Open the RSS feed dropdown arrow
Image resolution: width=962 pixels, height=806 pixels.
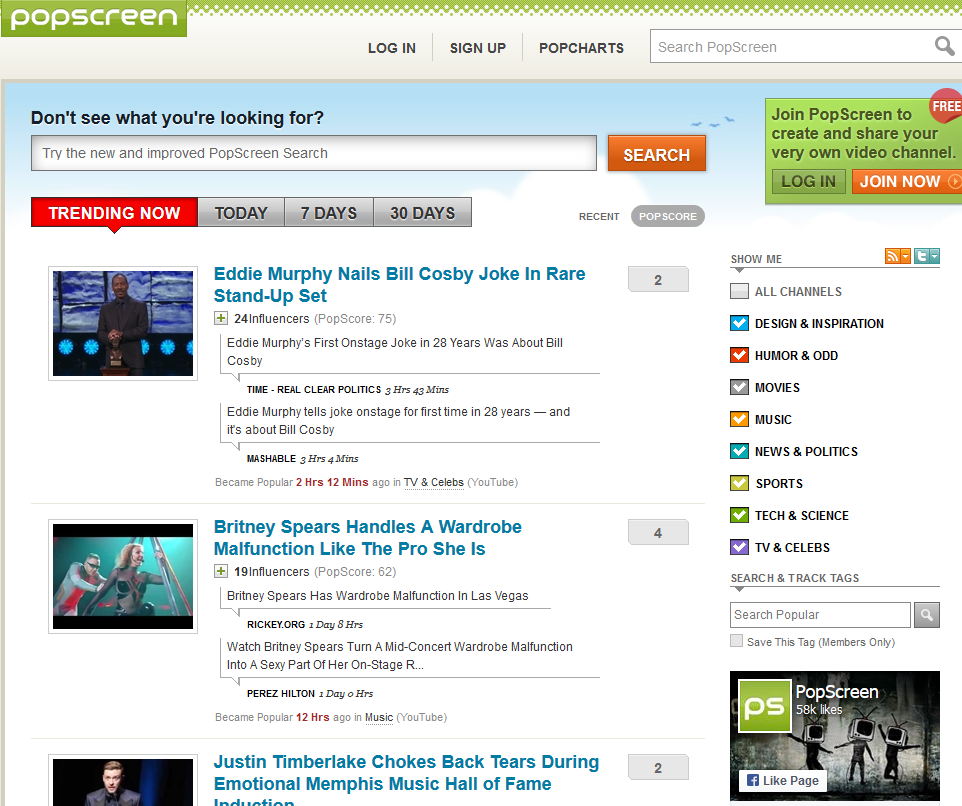[x=905, y=255]
